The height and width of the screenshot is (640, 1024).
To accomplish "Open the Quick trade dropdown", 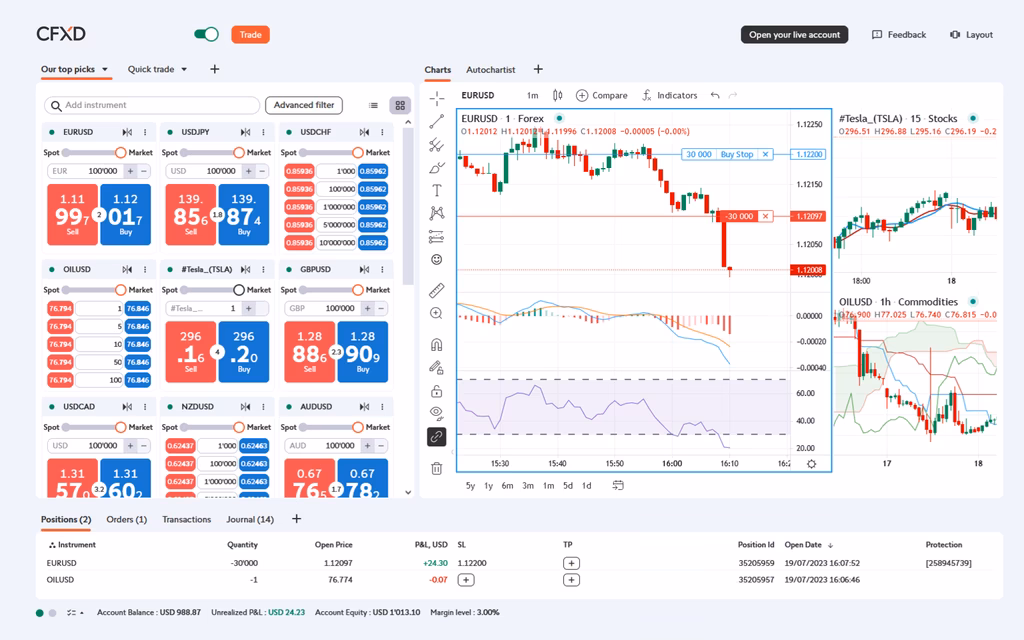I will coord(184,70).
